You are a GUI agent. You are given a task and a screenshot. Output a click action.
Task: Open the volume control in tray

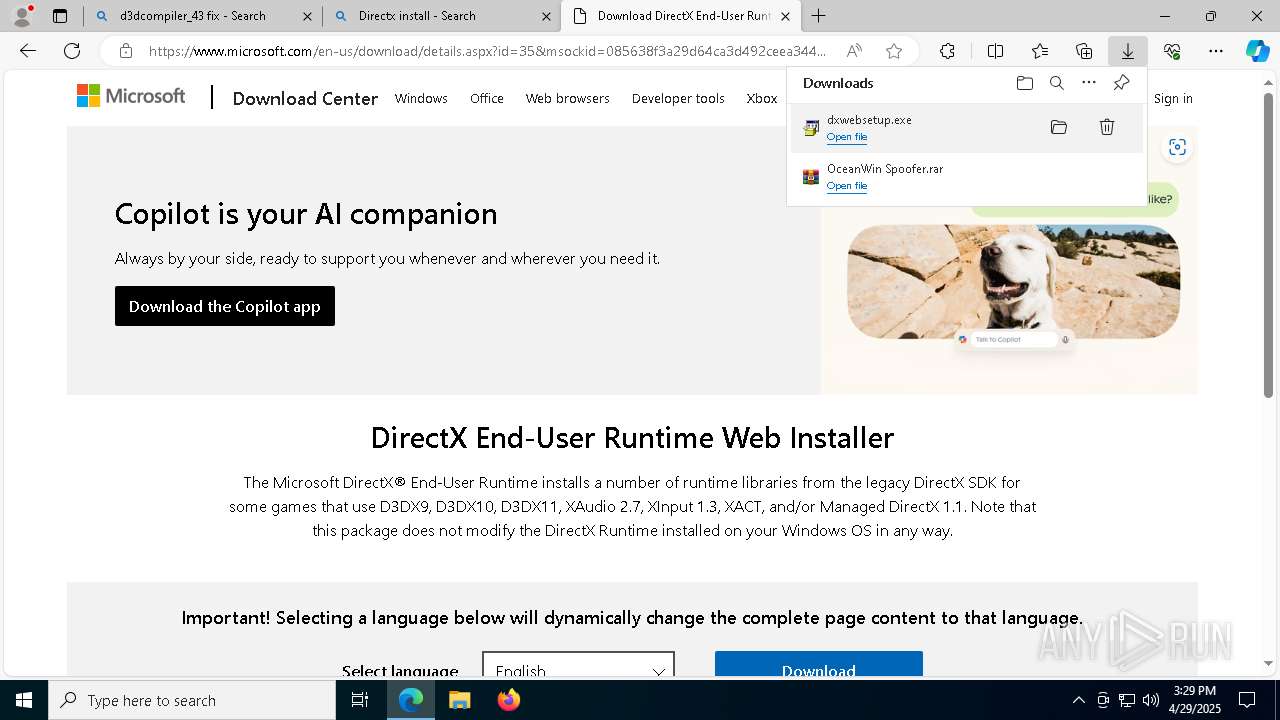(1151, 700)
